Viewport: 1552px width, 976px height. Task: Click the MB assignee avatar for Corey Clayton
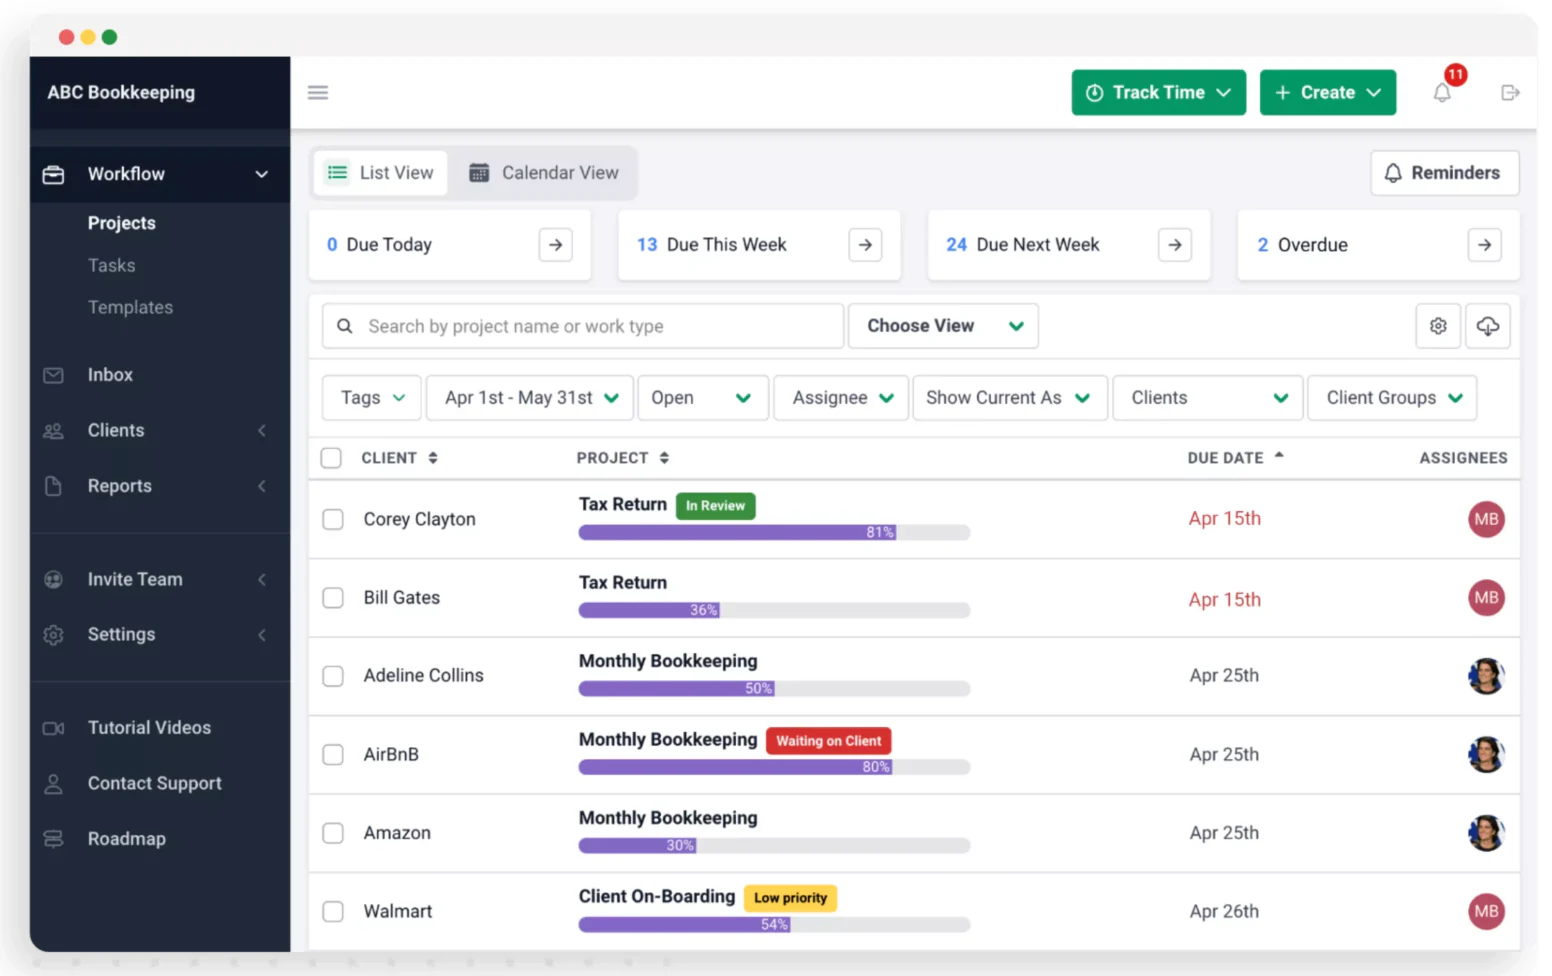[x=1486, y=519]
